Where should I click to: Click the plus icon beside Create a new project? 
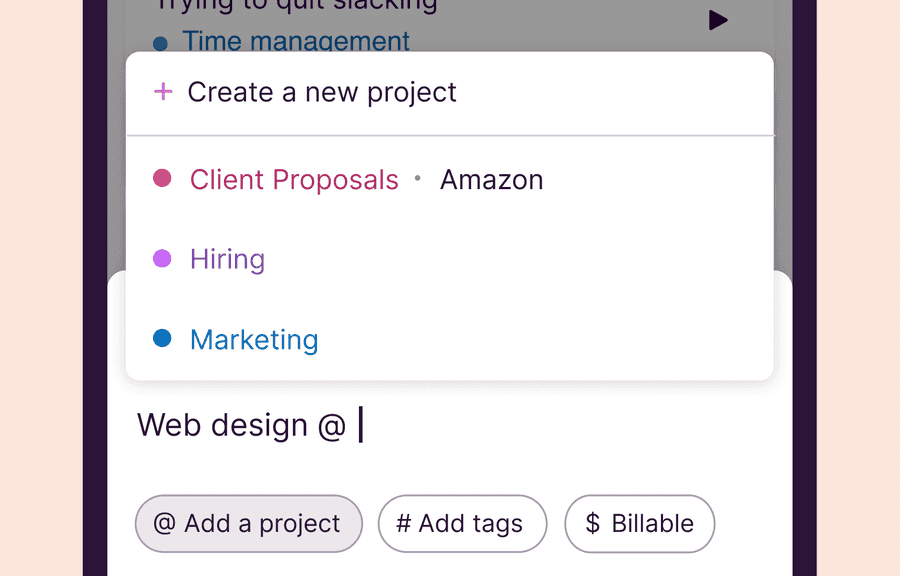pyautogui.click(x=162, y=91)
